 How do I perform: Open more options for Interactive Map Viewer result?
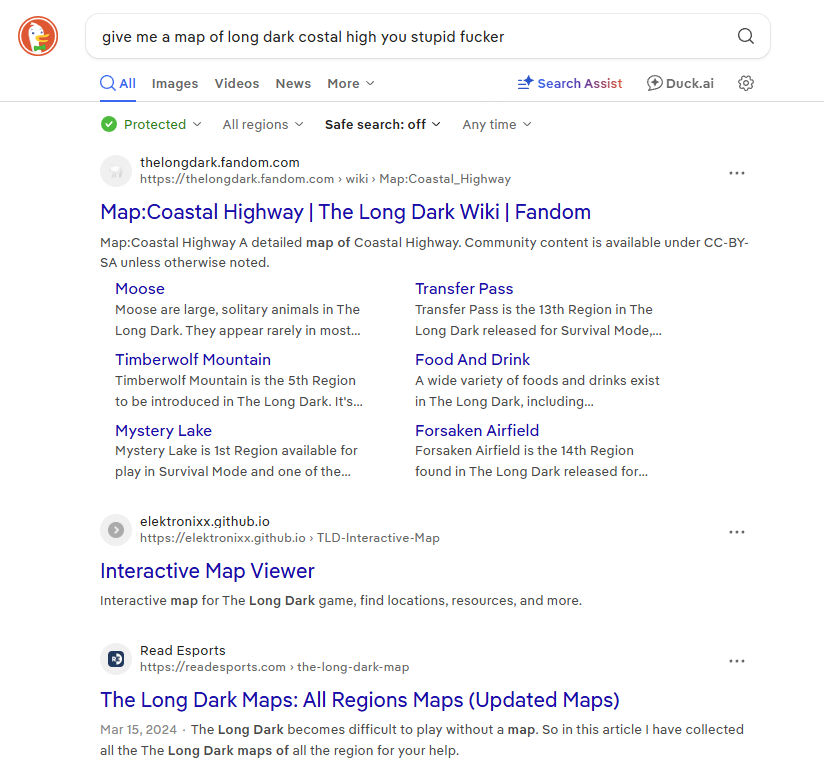(x=737, y=532)
